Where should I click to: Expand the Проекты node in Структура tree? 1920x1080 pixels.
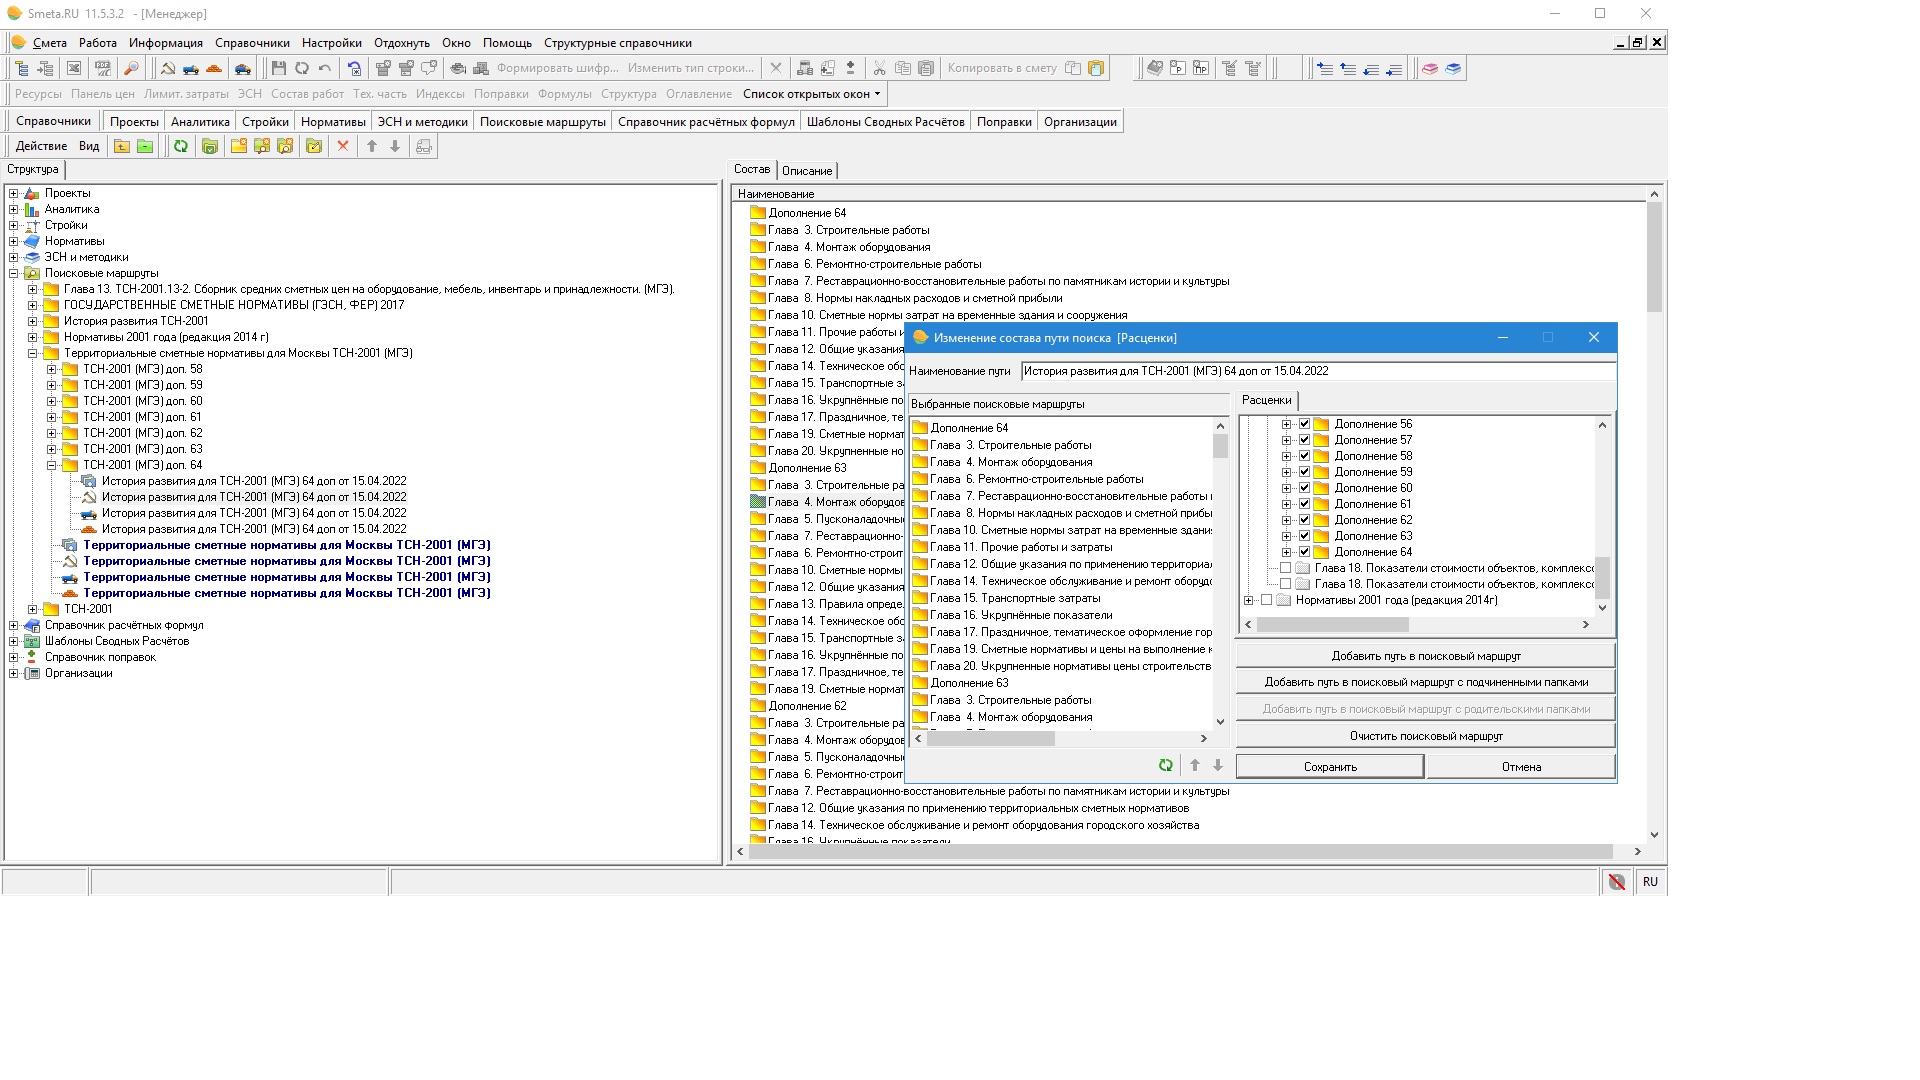[x=14, y=193]
